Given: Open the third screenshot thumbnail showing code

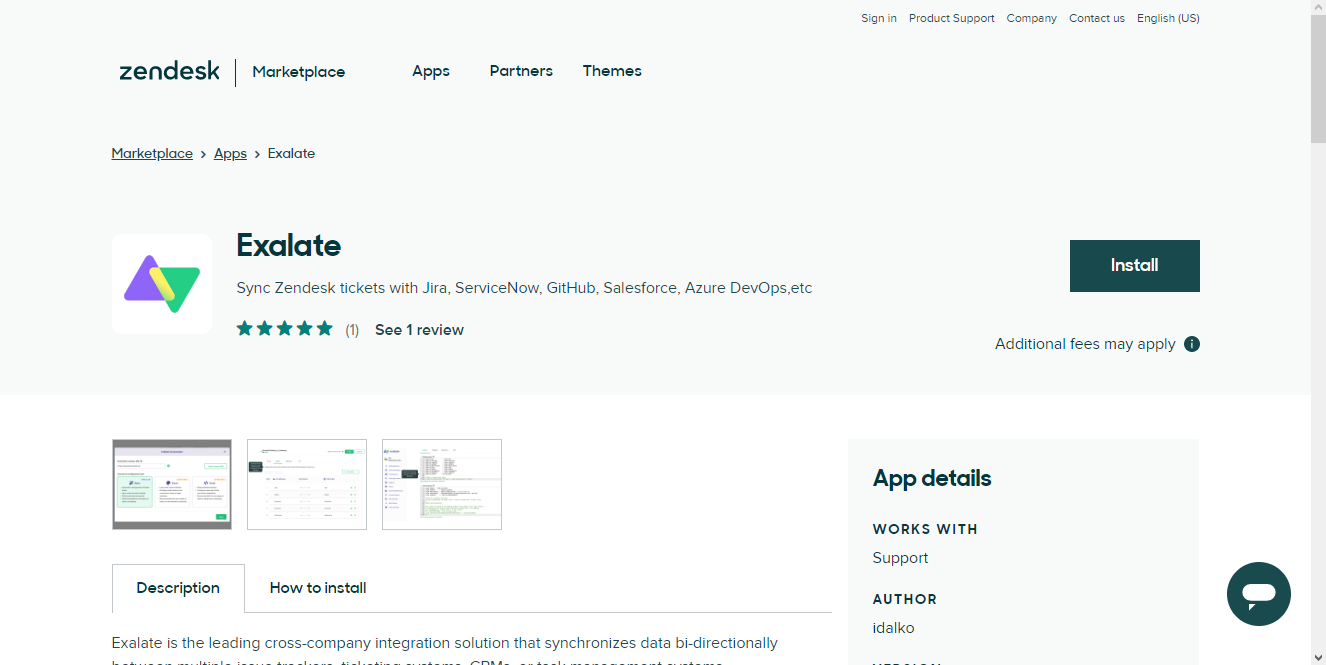Looking at the screenshot, I should click(x=442, y=484).
